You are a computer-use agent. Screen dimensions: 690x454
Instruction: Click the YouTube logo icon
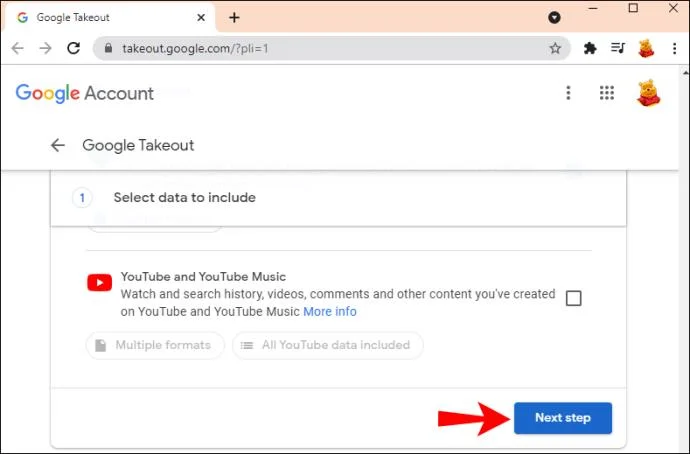pyautogui.click(x=99, y=282)
